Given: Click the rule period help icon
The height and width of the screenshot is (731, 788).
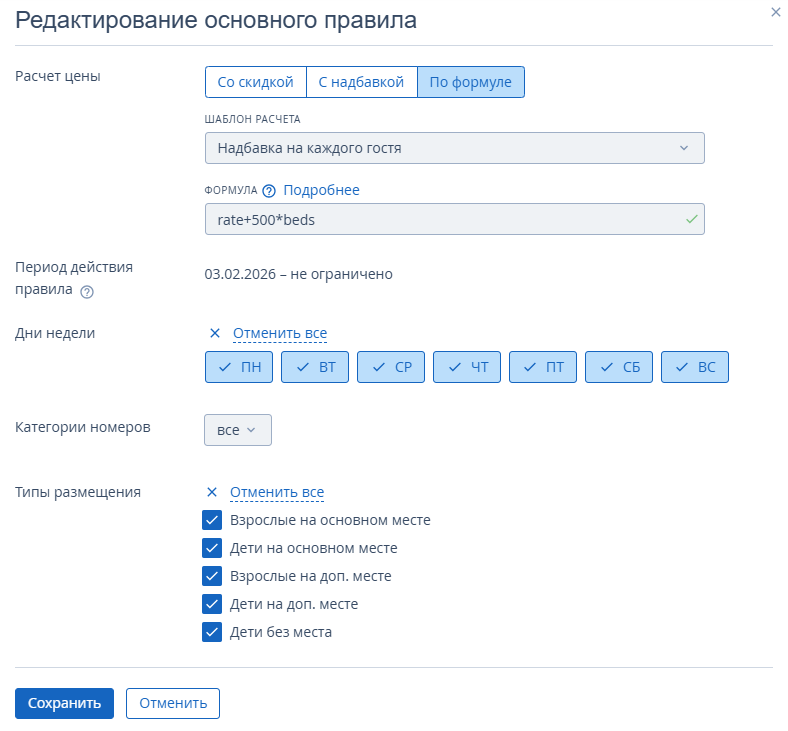Looking at the screenshot, I should (87, 292).
